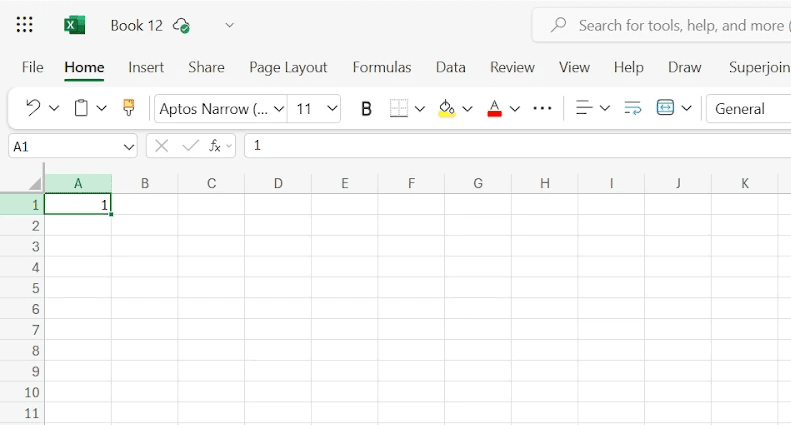791x425 pixels.
Task: Click the cloud saved status icon
Action: (x=181, y=25)
